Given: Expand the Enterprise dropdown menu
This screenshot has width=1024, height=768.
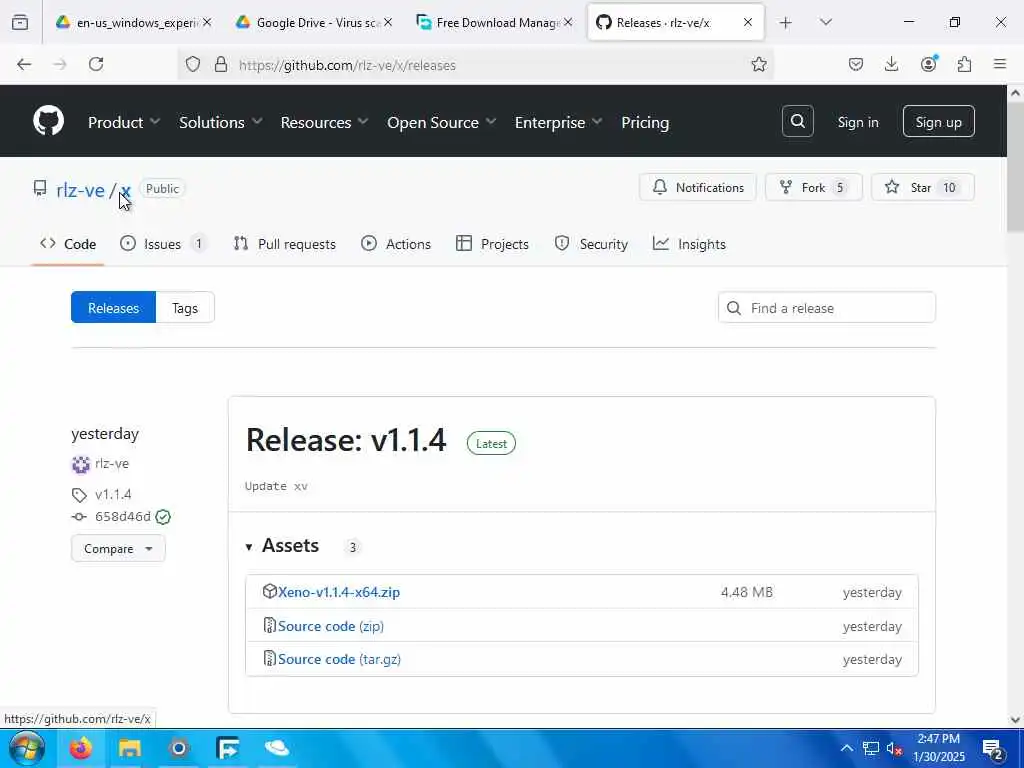Looking at the screenshot, I should (558, 122).
